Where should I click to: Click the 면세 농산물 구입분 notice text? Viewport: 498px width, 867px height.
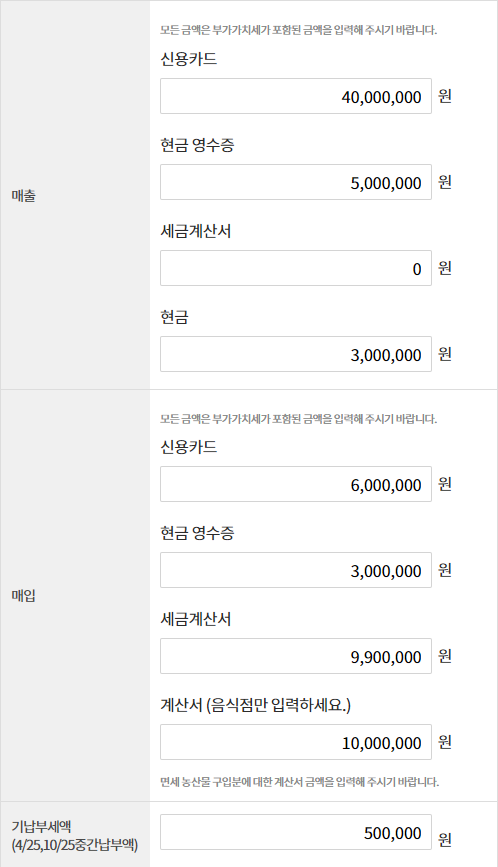(300, 782)
